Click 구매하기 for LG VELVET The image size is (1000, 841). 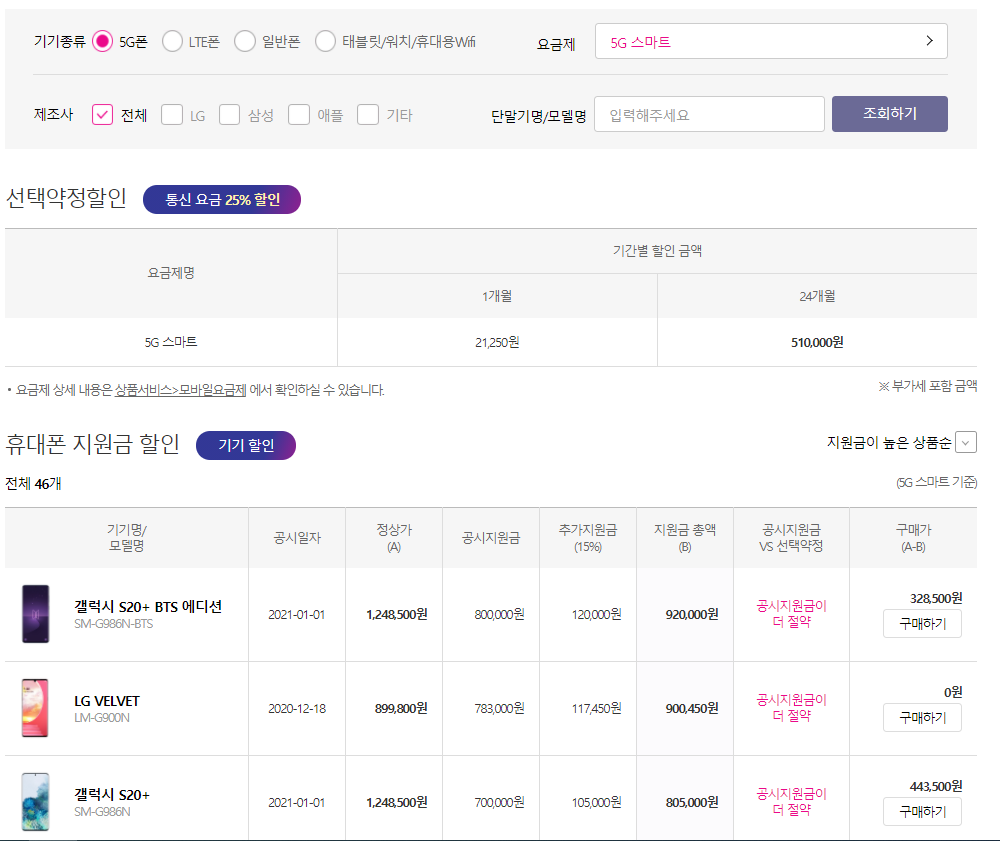pyautogui.click(x=922, y=718)
